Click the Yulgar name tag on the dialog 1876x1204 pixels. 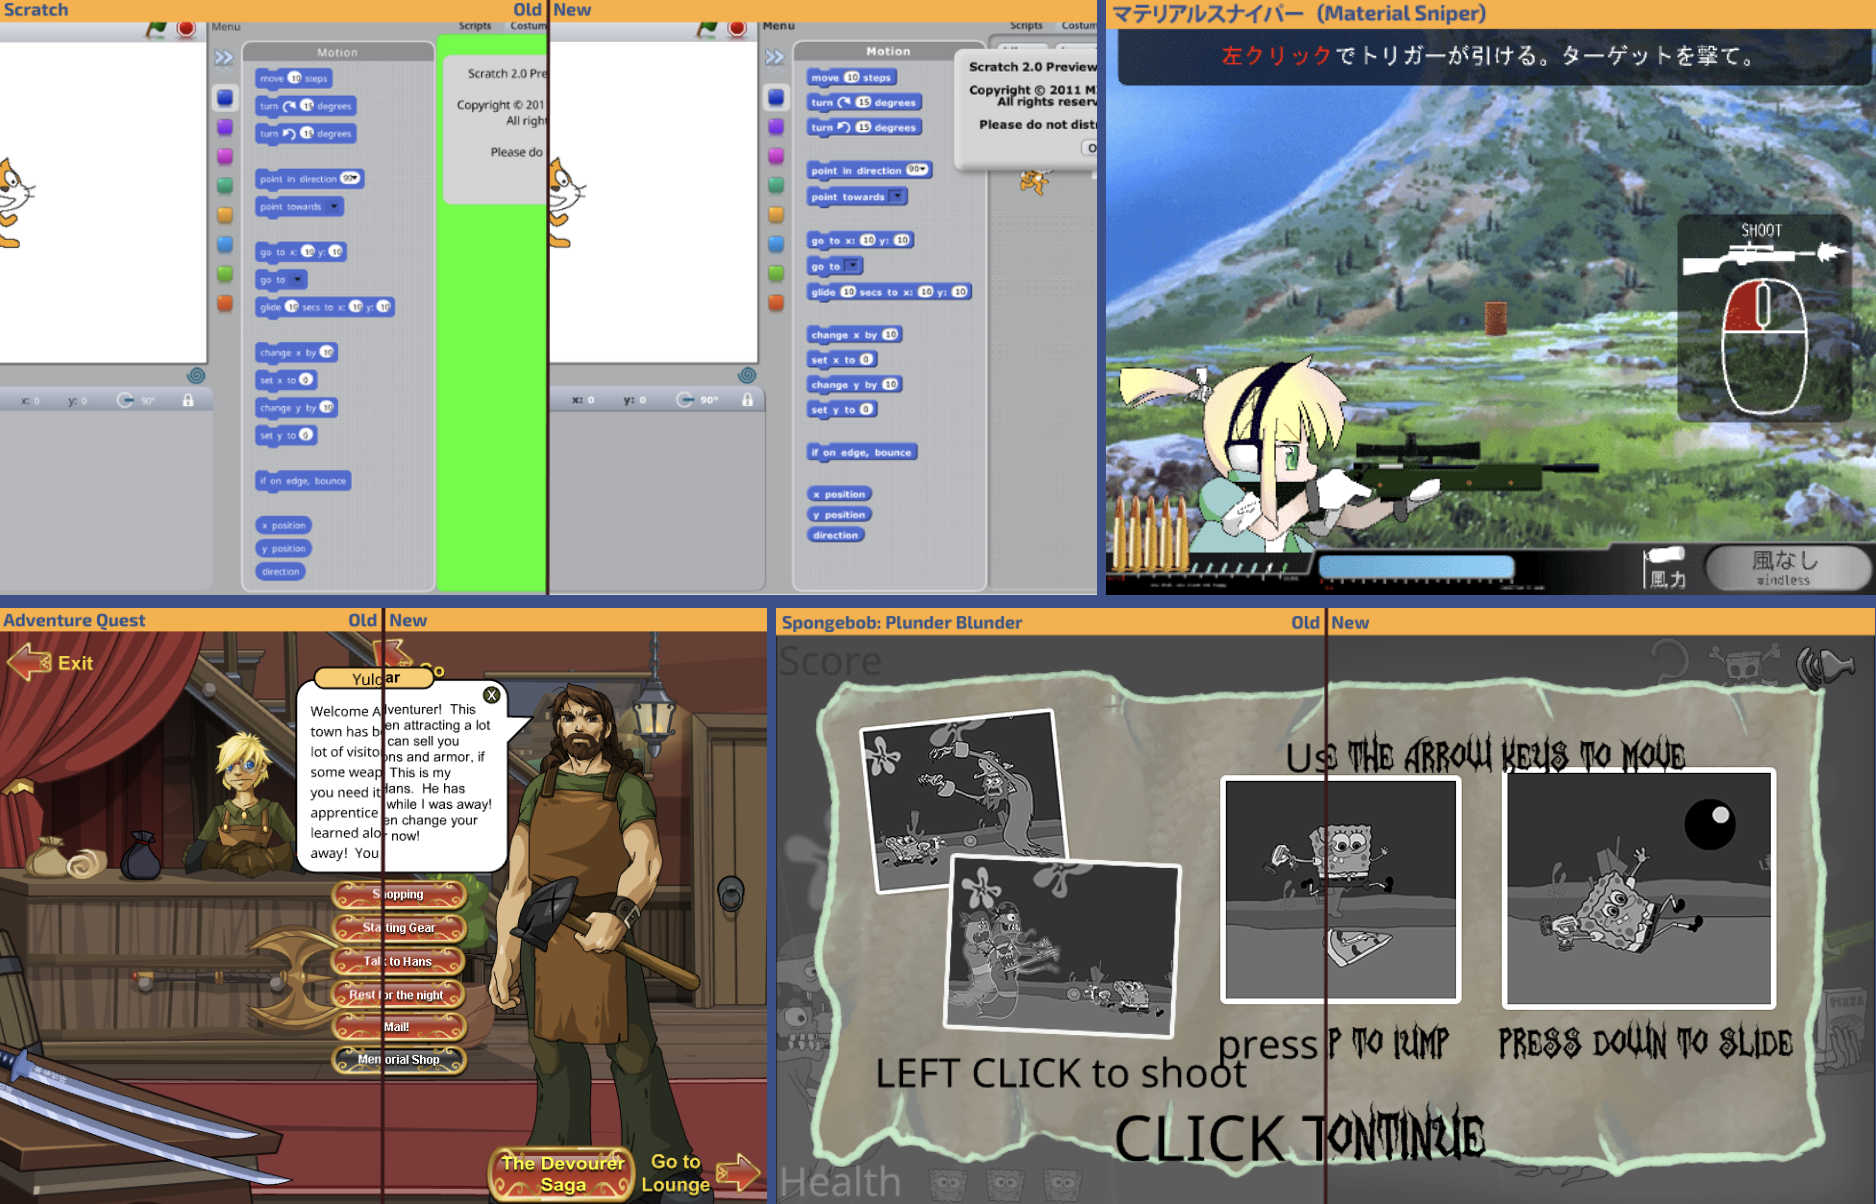(x=375, y=678)
